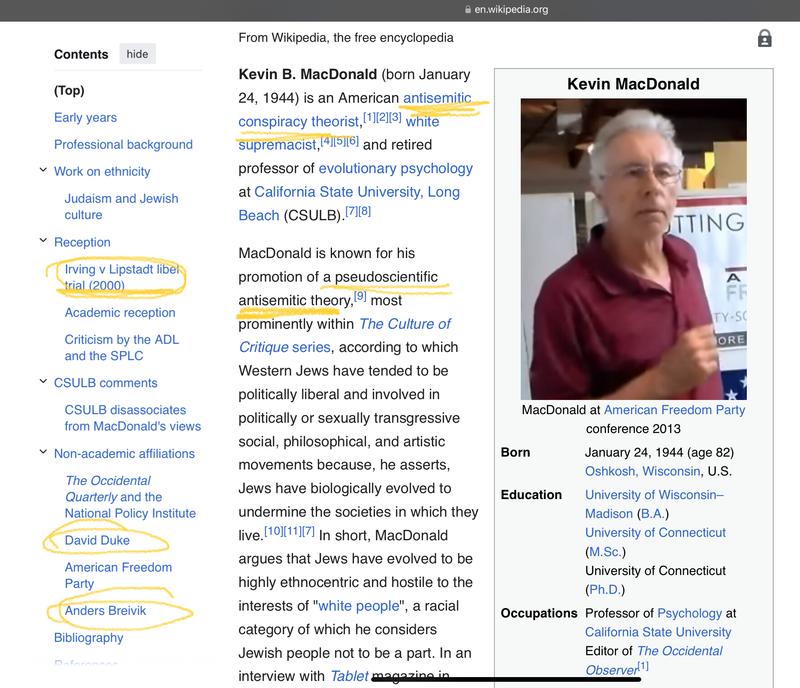The width and height of the screenshot is (800, 688).
Task: Open blue University of Connecticut link
Action: (655, 532)
